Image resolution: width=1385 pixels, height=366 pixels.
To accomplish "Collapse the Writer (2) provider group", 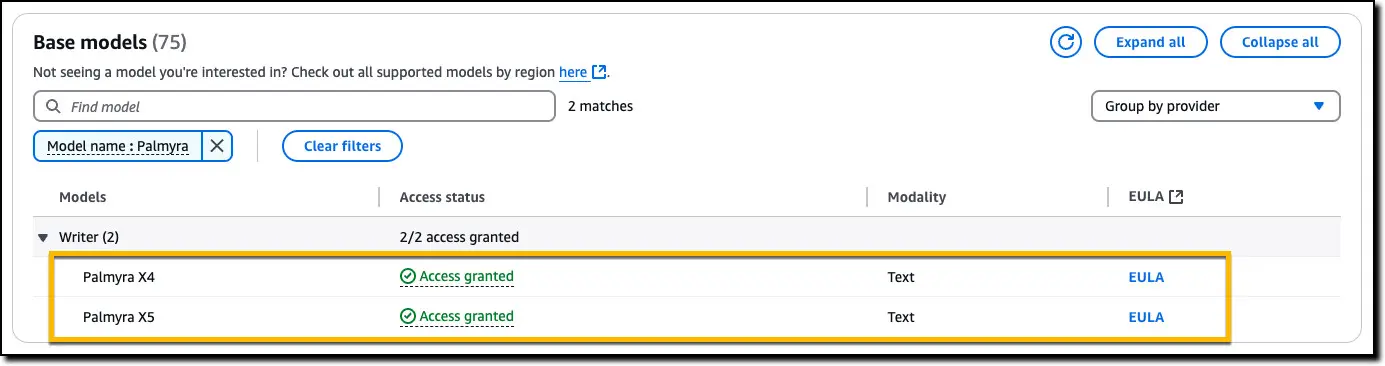I will pos(43,238).
